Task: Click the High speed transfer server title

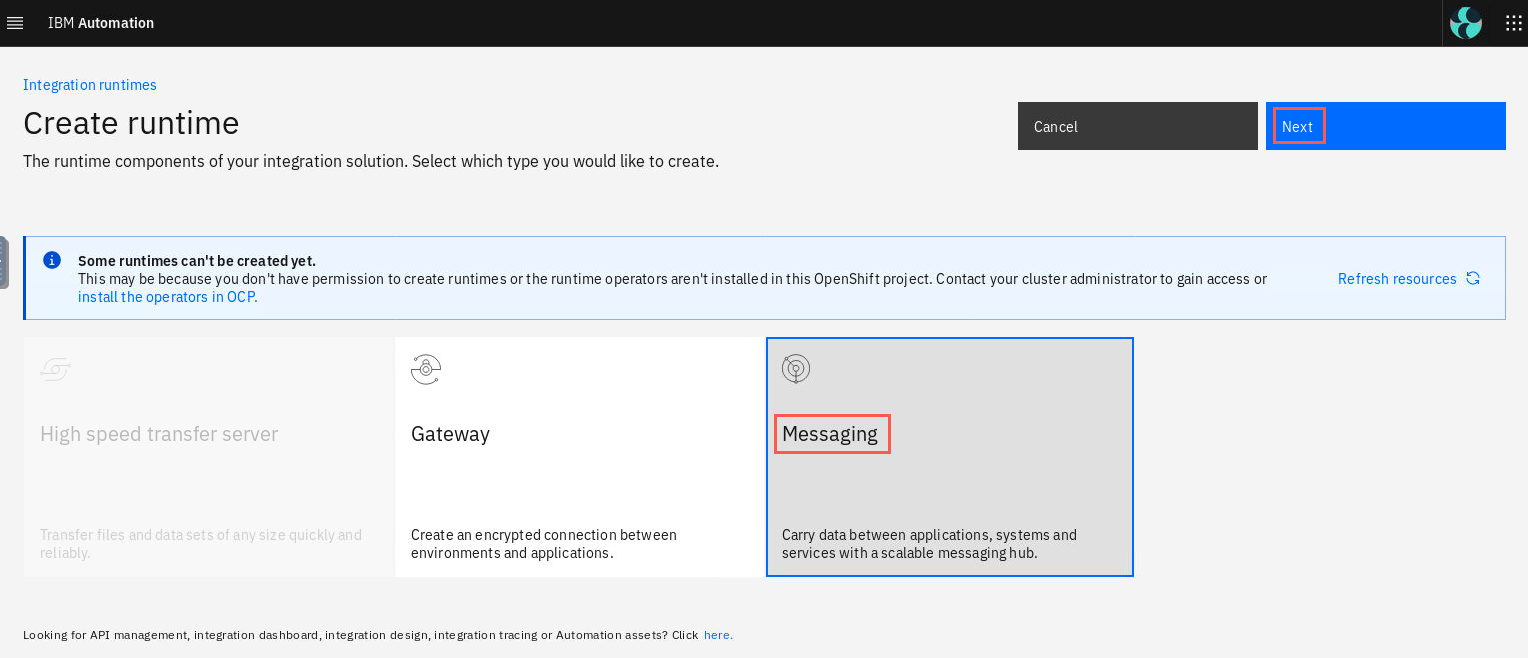Action: tap(159, 434)
